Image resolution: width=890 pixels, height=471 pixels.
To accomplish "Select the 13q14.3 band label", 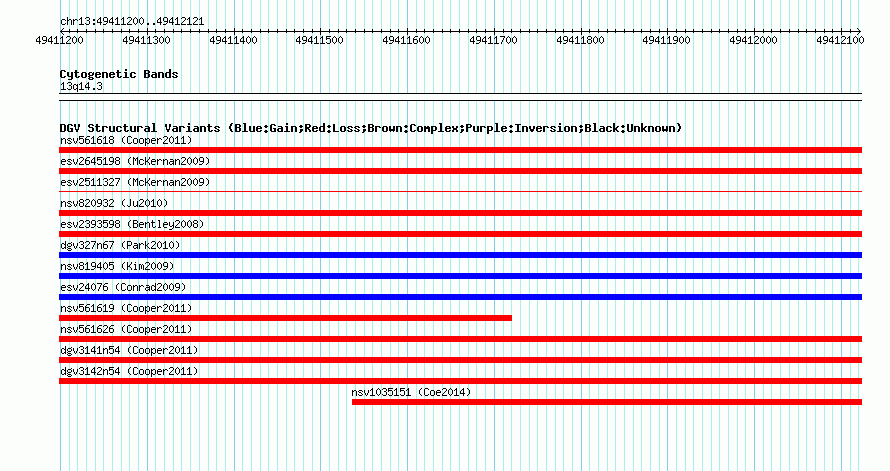I will [x=81, y=86].
